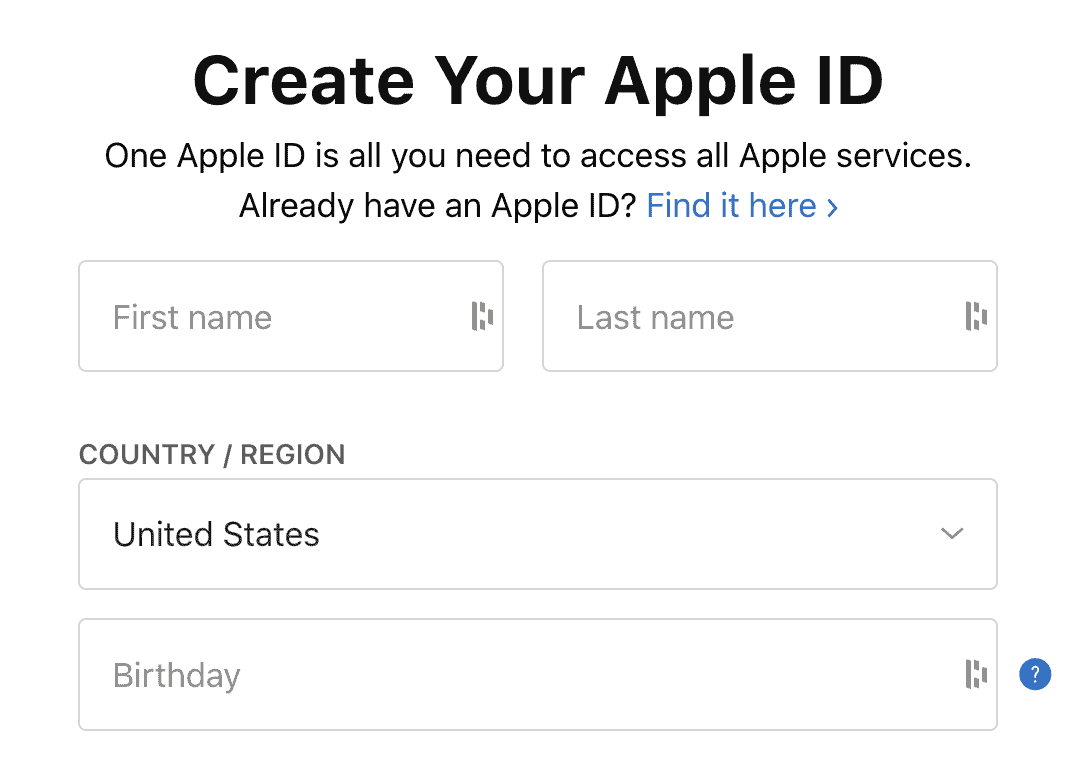Click the "United States" selected value text
1078x776 pixels.
216,535
